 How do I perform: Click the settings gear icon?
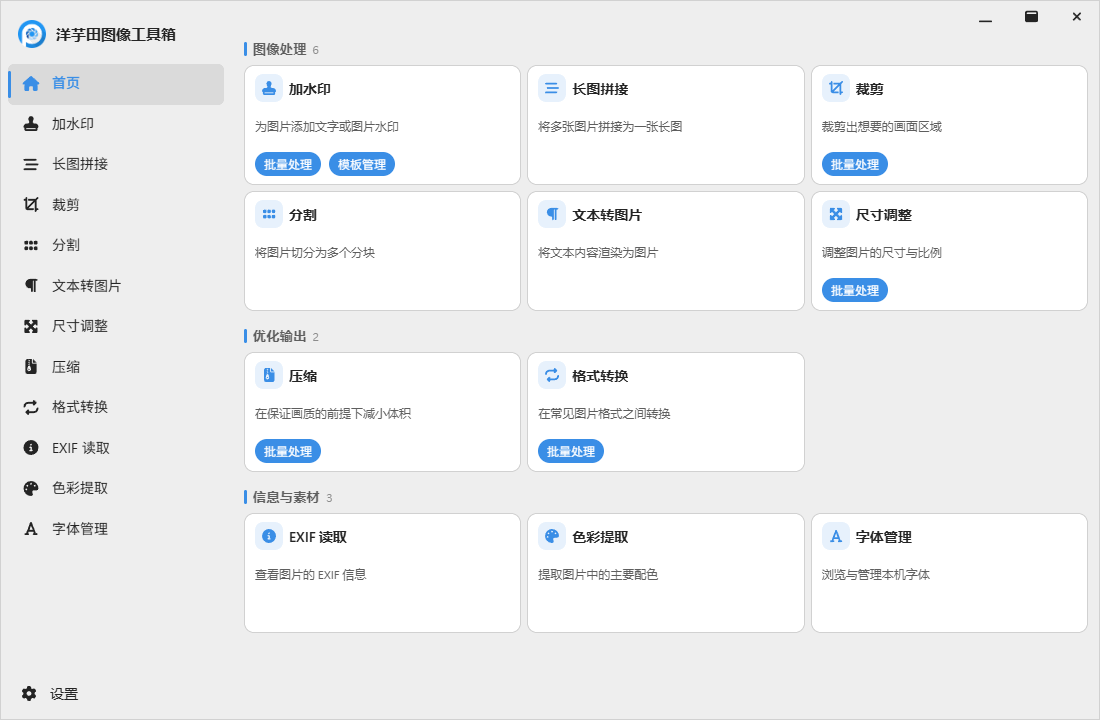29,693
